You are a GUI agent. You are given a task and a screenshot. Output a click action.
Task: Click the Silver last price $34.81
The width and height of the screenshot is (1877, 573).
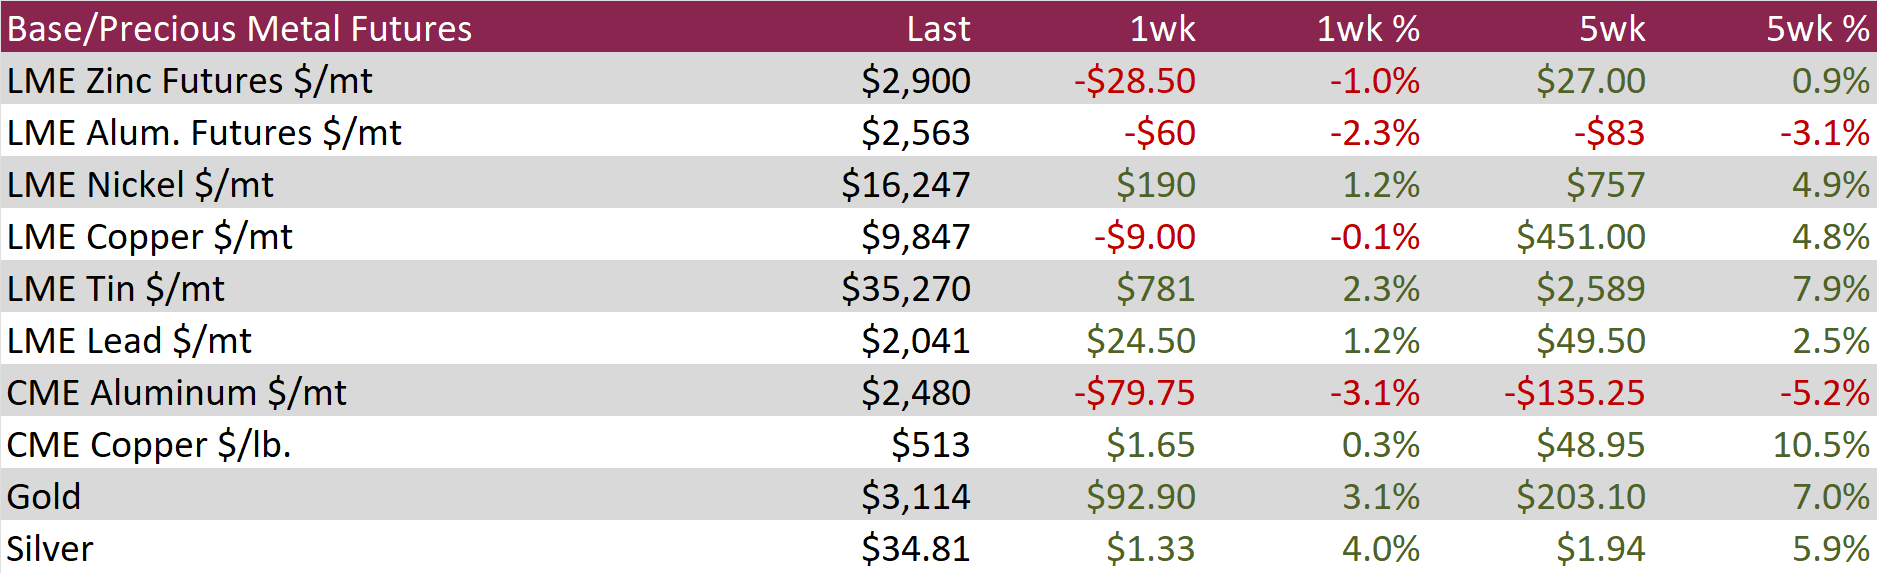coord(915,549)
